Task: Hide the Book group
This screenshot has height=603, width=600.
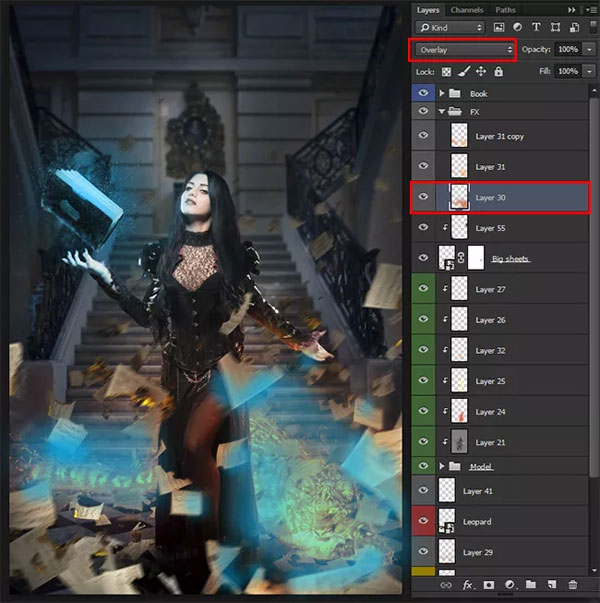Action: click(423, 93)
